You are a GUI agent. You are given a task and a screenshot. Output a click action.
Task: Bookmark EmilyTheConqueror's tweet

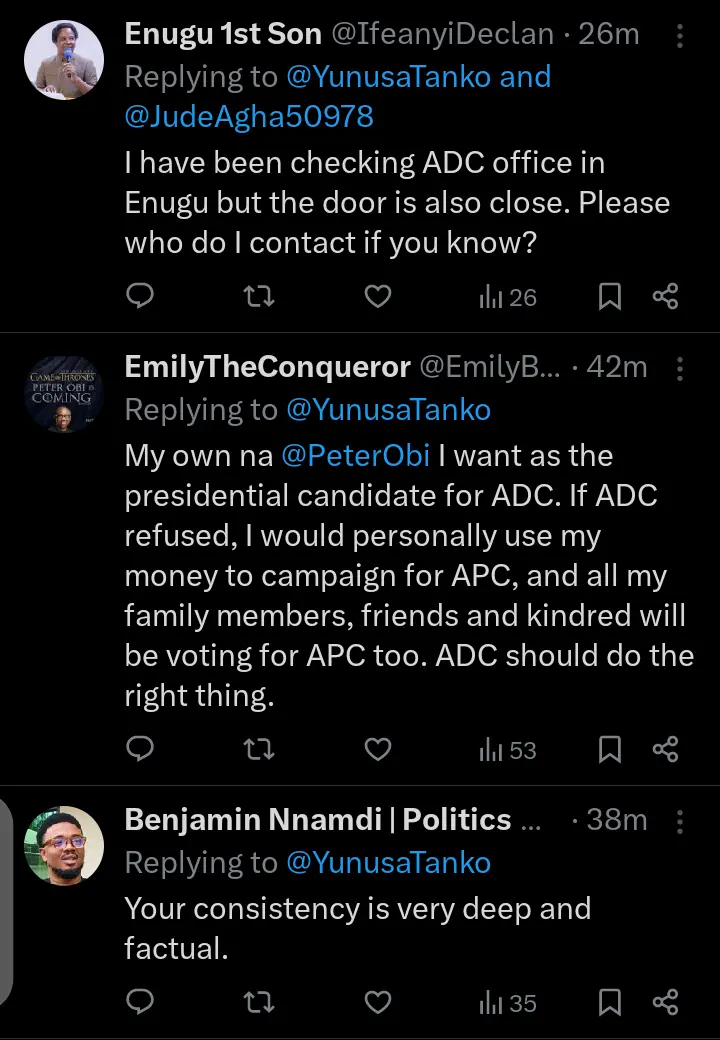pyautogui.click(x=609, y=749)
